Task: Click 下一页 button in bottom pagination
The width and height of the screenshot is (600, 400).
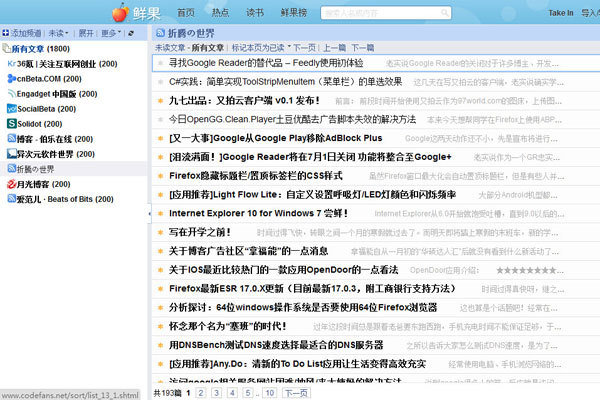Action: click(x=296, y=393)
